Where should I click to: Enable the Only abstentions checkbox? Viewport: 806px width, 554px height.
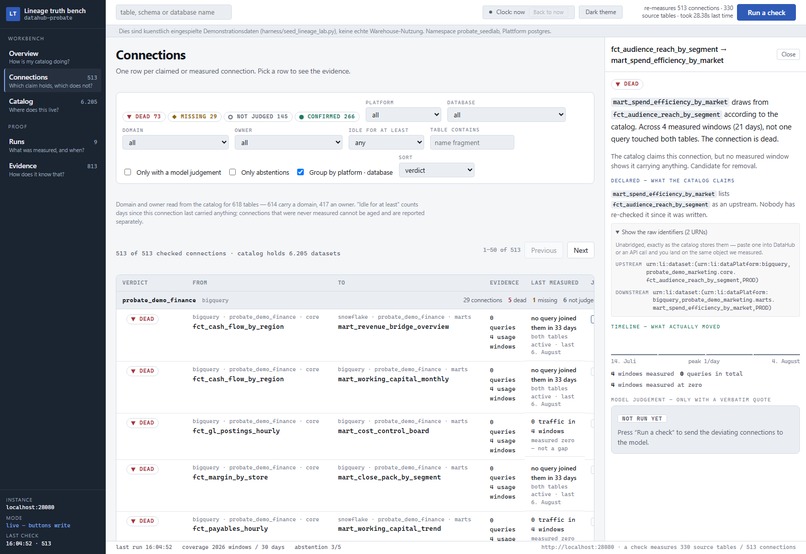pos(232,172)
